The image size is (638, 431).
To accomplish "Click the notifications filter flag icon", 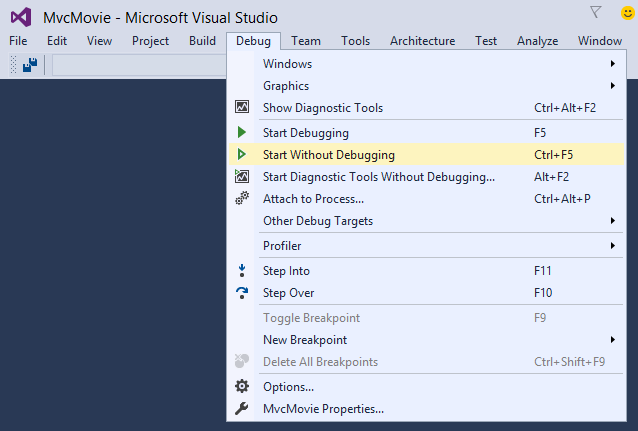I will 595,12.
